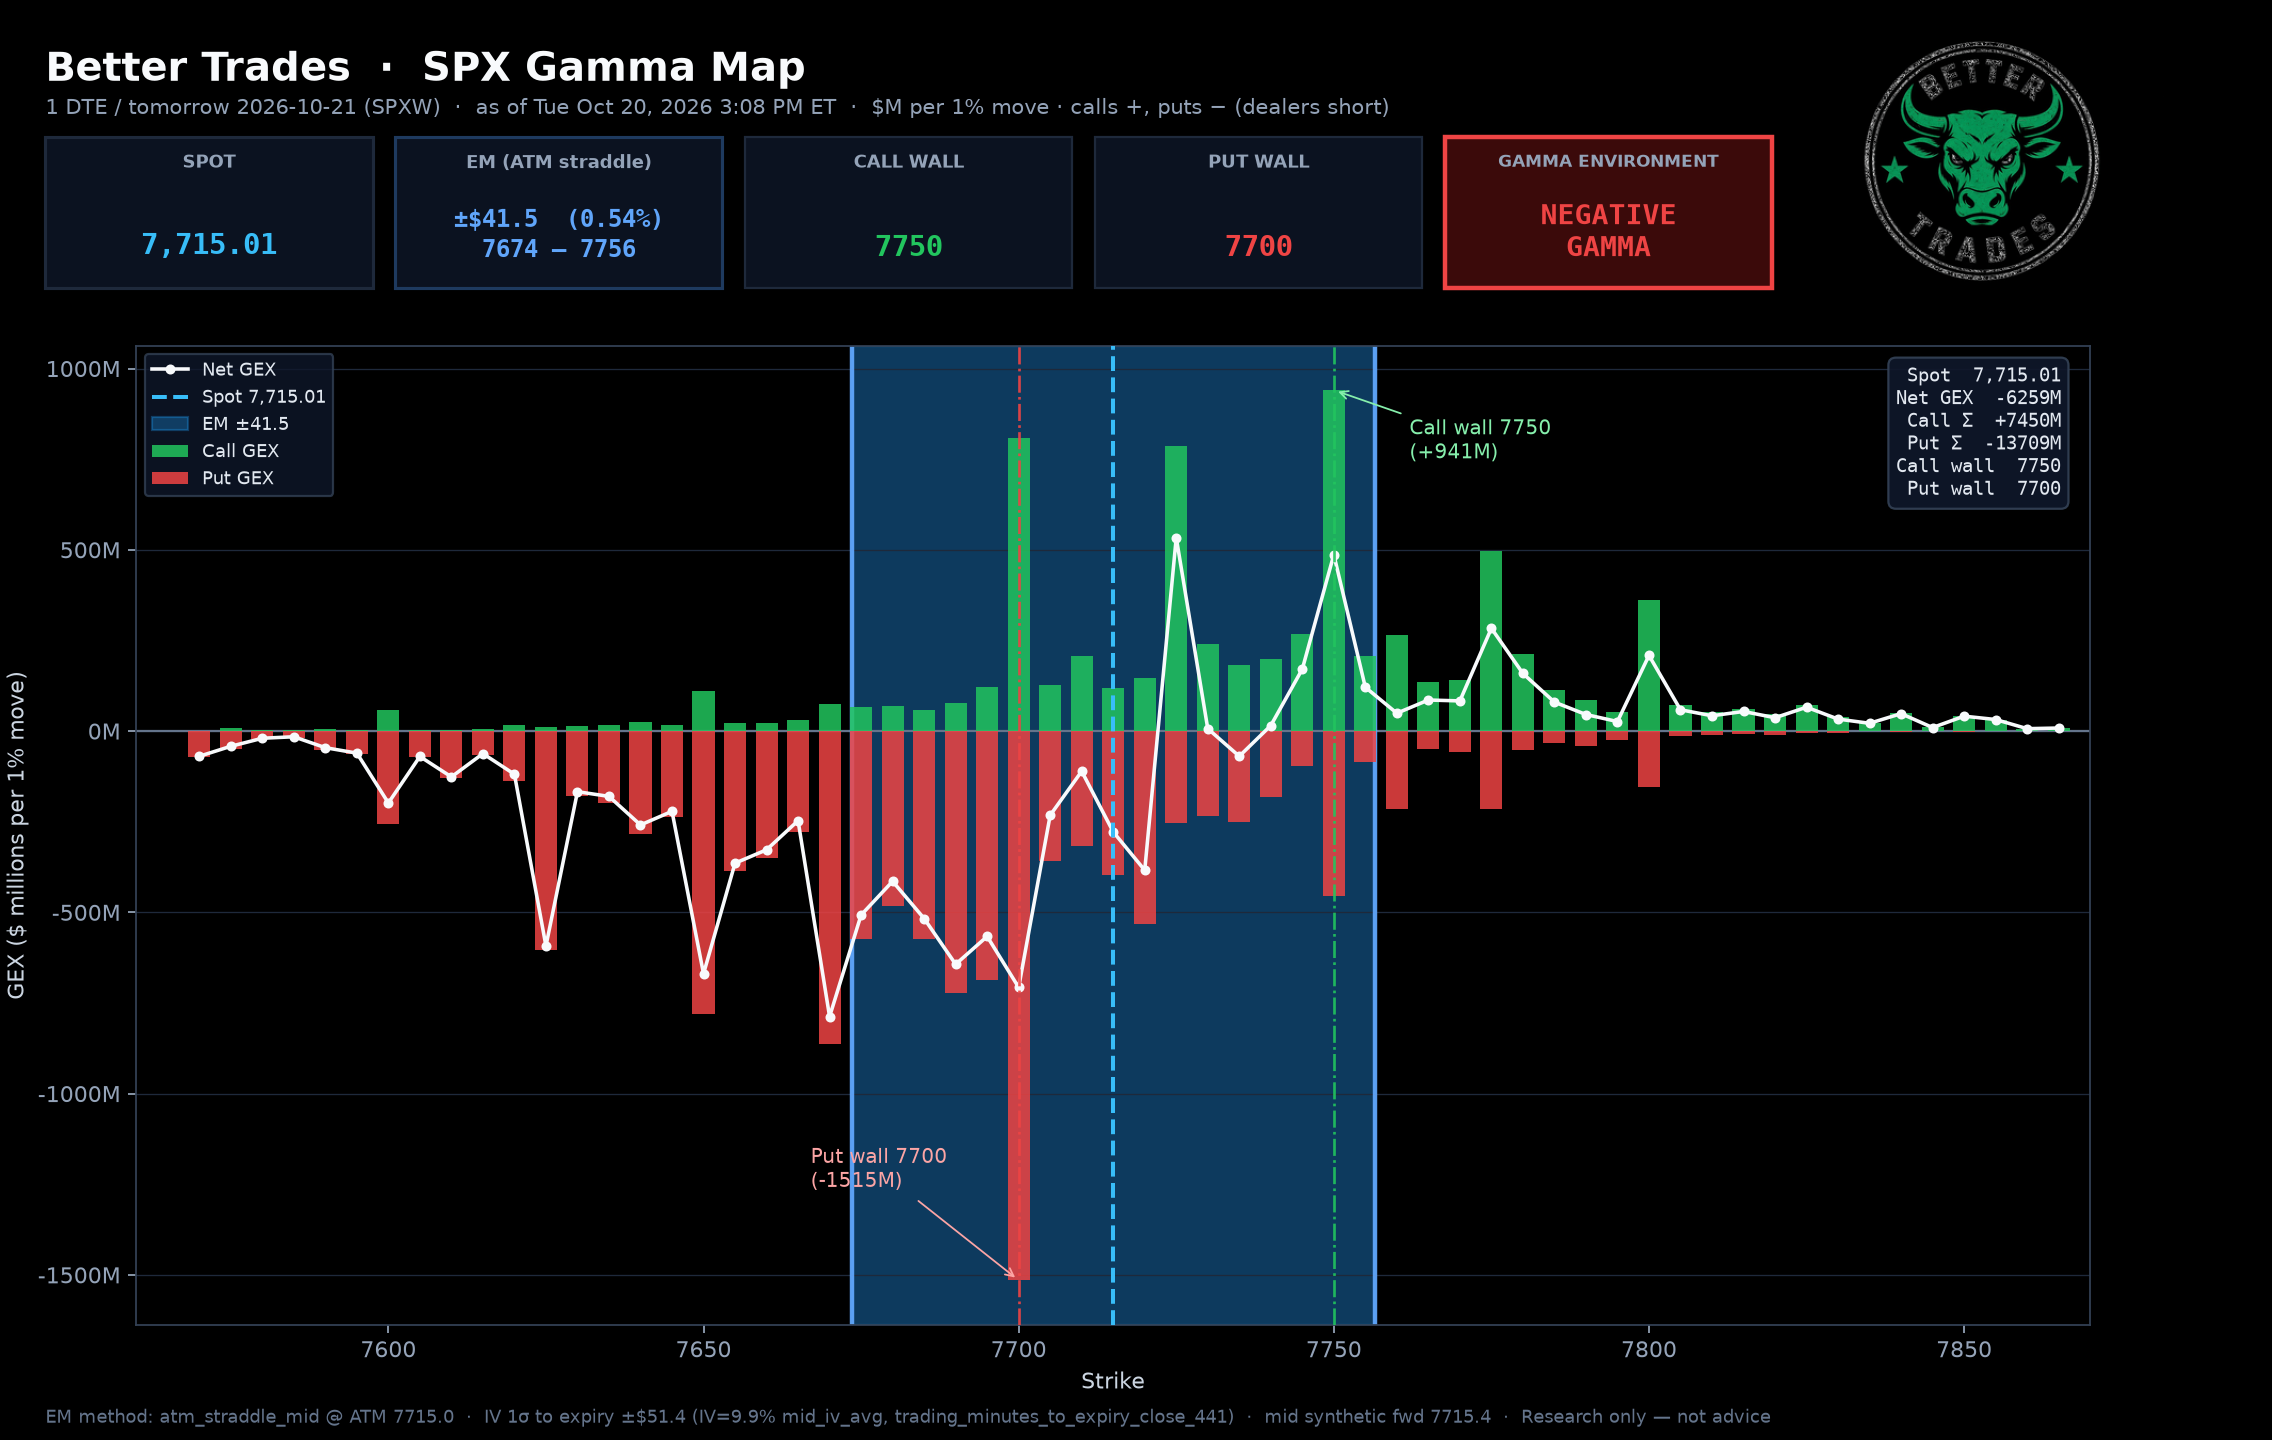Click the EM (ATM straddle) card

tap(559, 213)
